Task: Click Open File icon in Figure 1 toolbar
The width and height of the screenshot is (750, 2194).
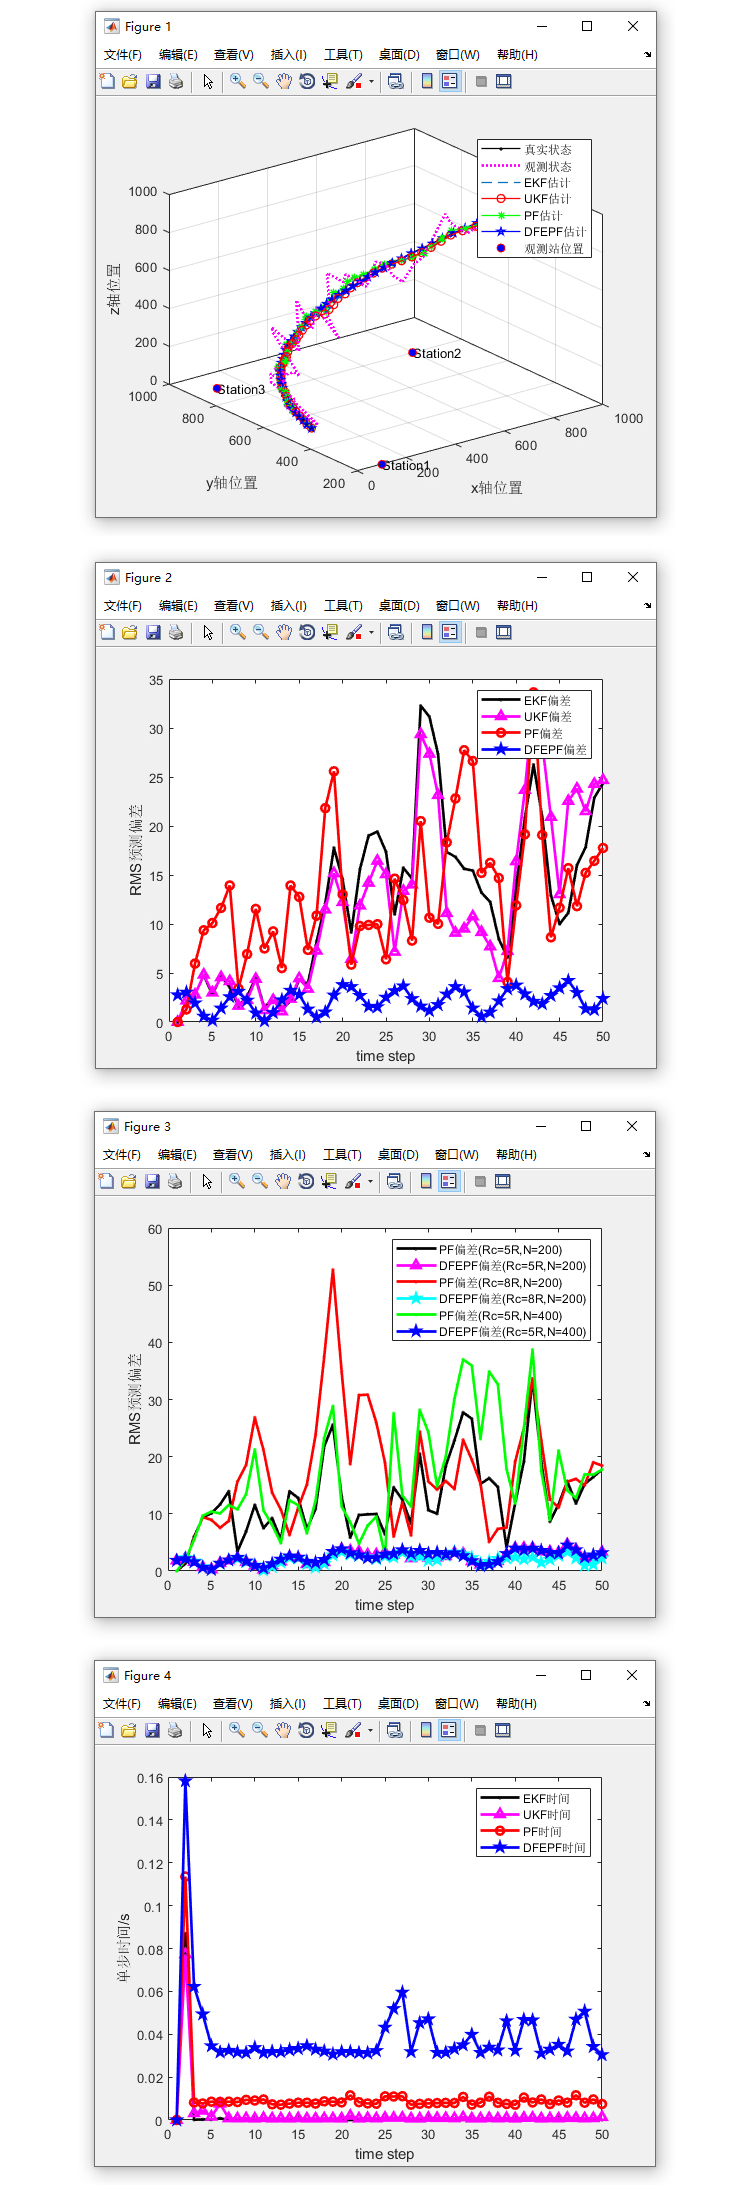Action: 130,81
